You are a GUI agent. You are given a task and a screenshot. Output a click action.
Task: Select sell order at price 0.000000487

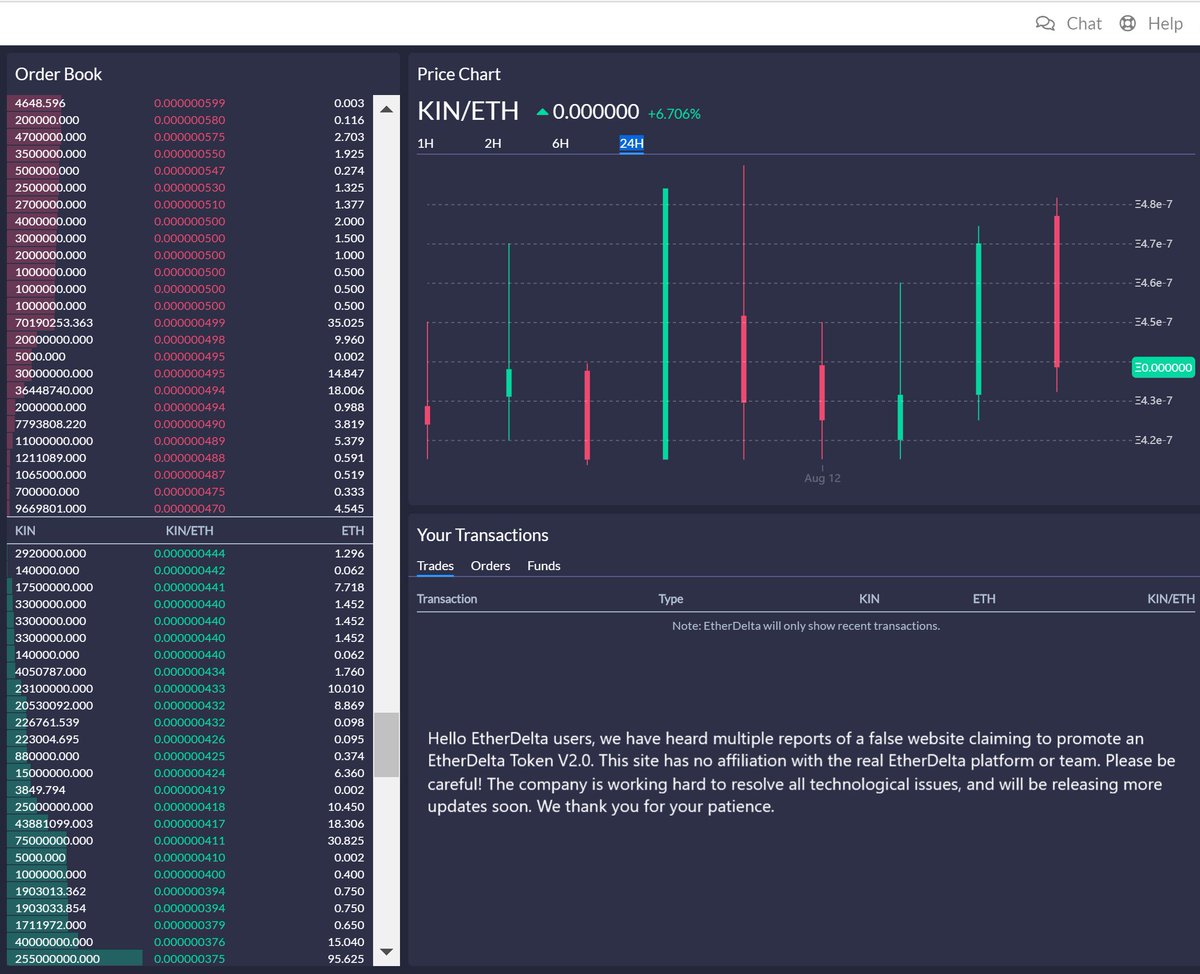pyautogui.click(x=190, y=475)
